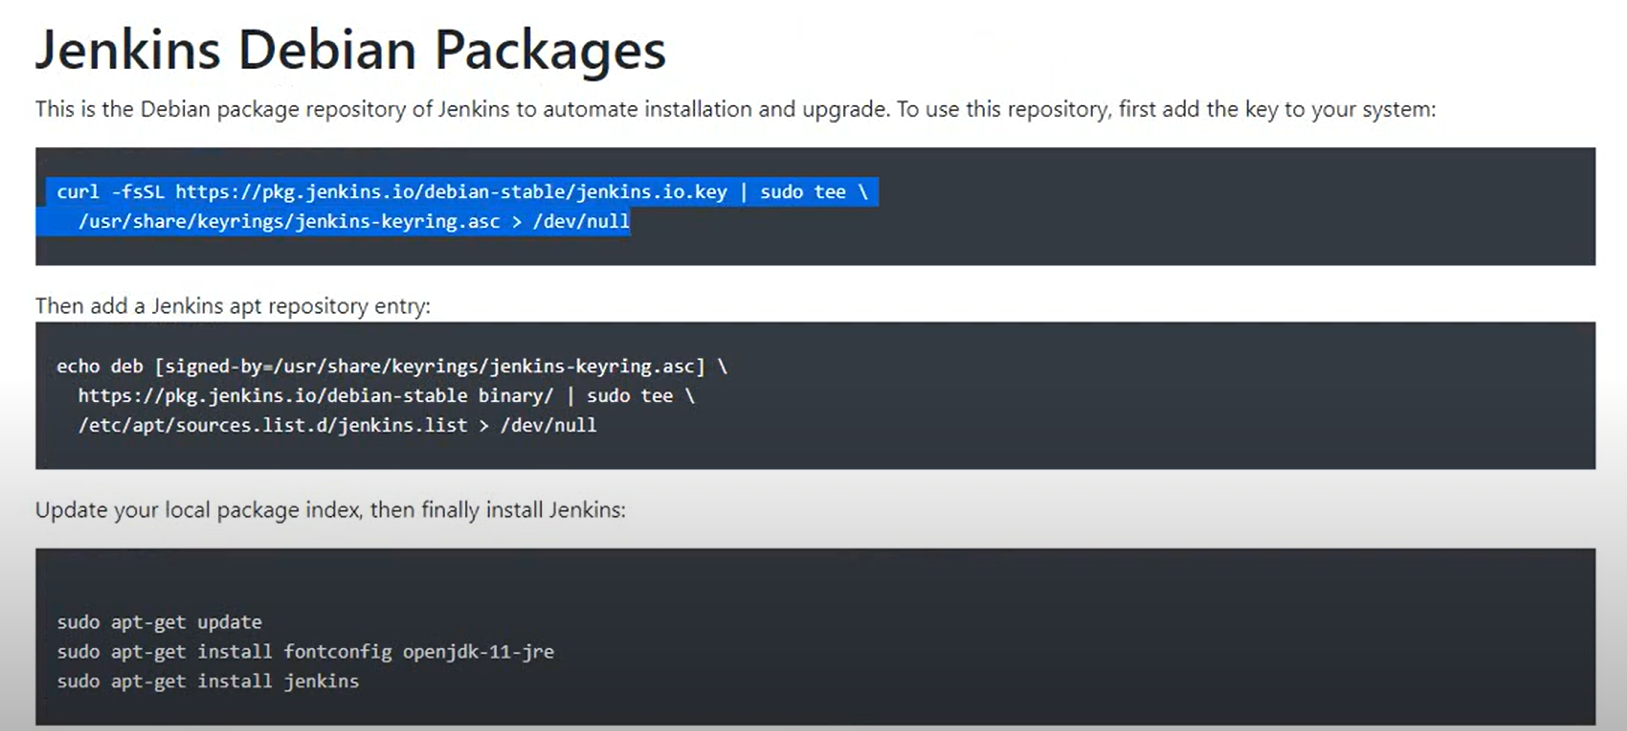Click the 'https://pkg.jenkins.io/debian-stable binary/' line

[x=386, y=396]
